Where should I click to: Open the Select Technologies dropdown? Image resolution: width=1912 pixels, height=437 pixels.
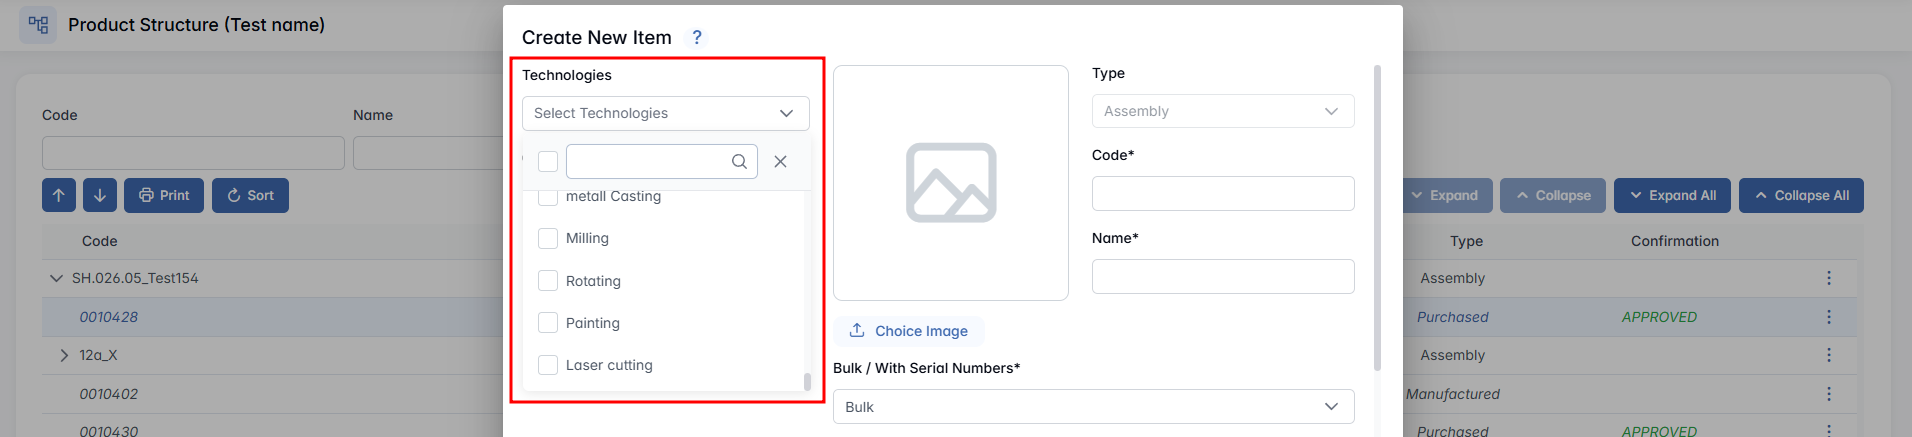[665, 114]
